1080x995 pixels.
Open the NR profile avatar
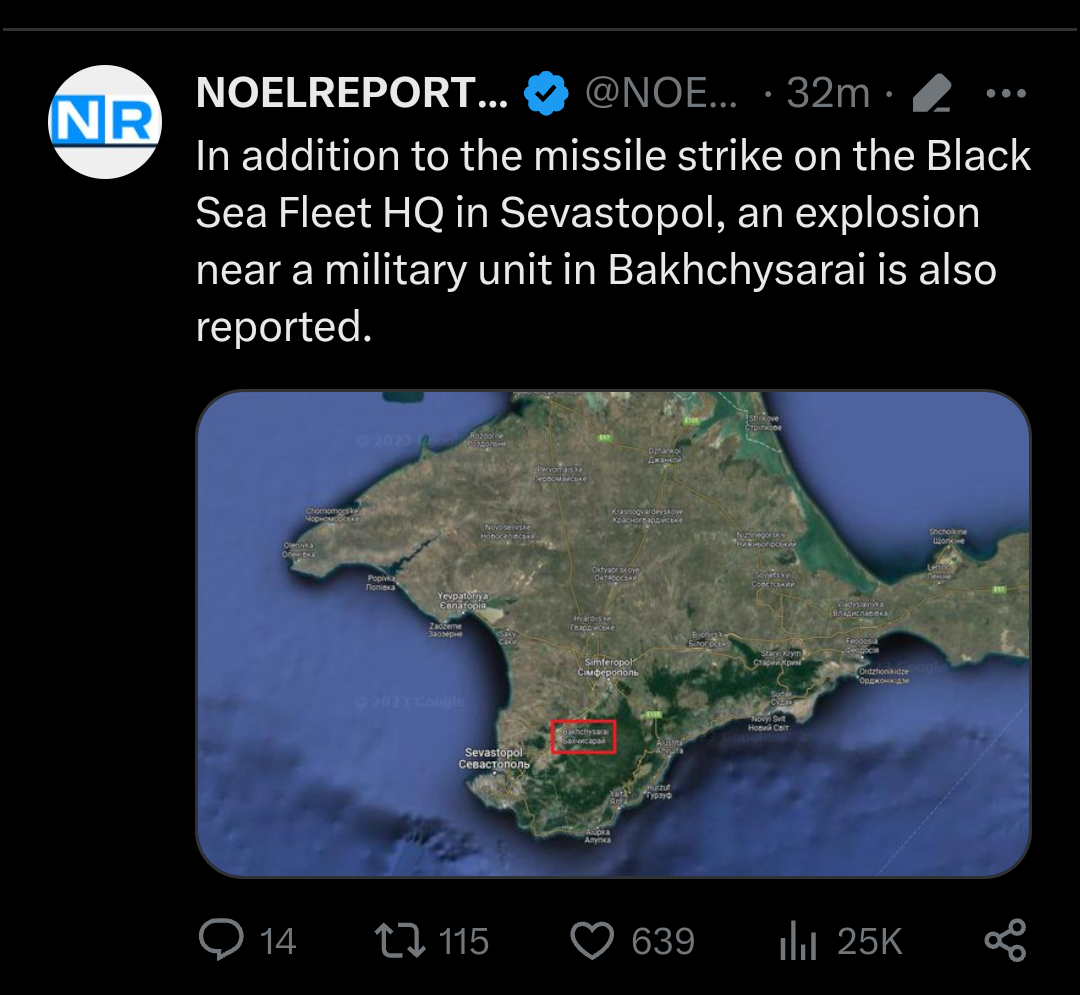[x=105, y=122]
